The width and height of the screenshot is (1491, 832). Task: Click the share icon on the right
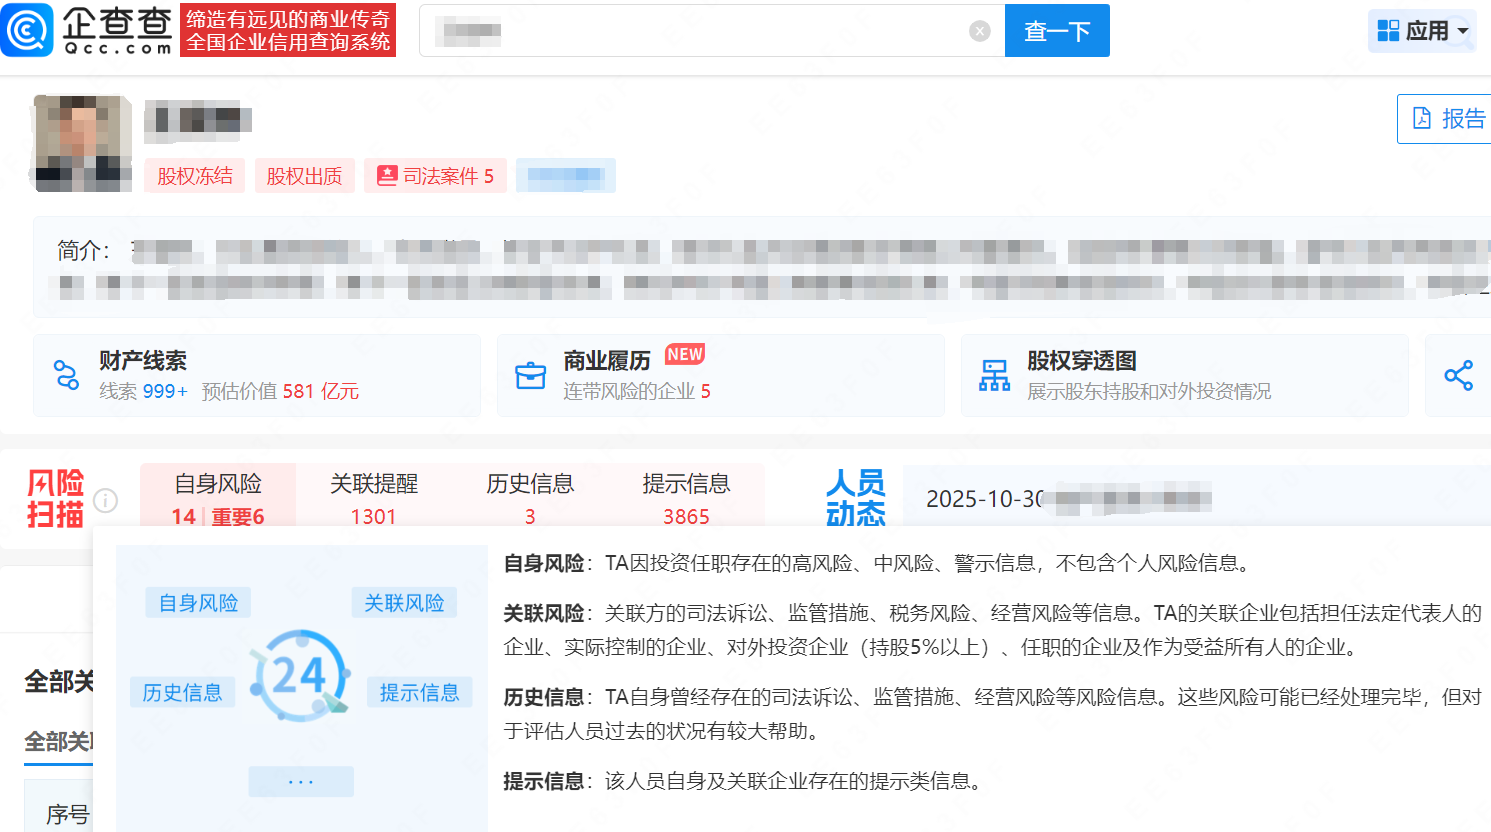(1458, 375)
